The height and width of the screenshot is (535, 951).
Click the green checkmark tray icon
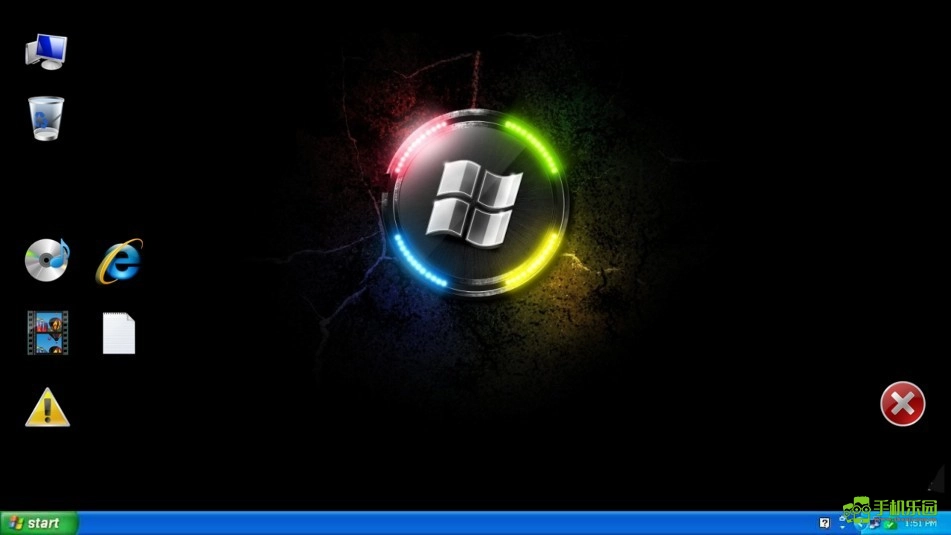[890, 524]
